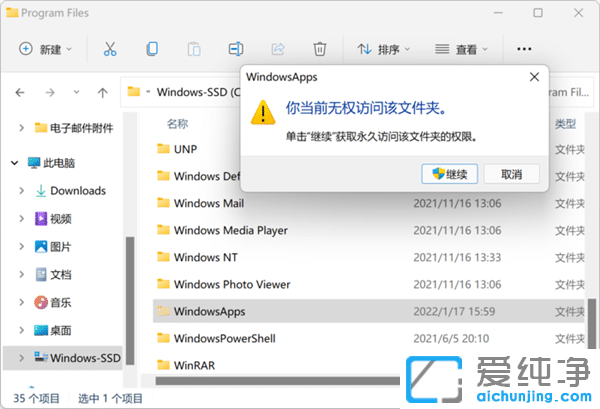Open the three-dot See more menu
Viewport: 600px width, 409px height.
(x=524, y=49)
